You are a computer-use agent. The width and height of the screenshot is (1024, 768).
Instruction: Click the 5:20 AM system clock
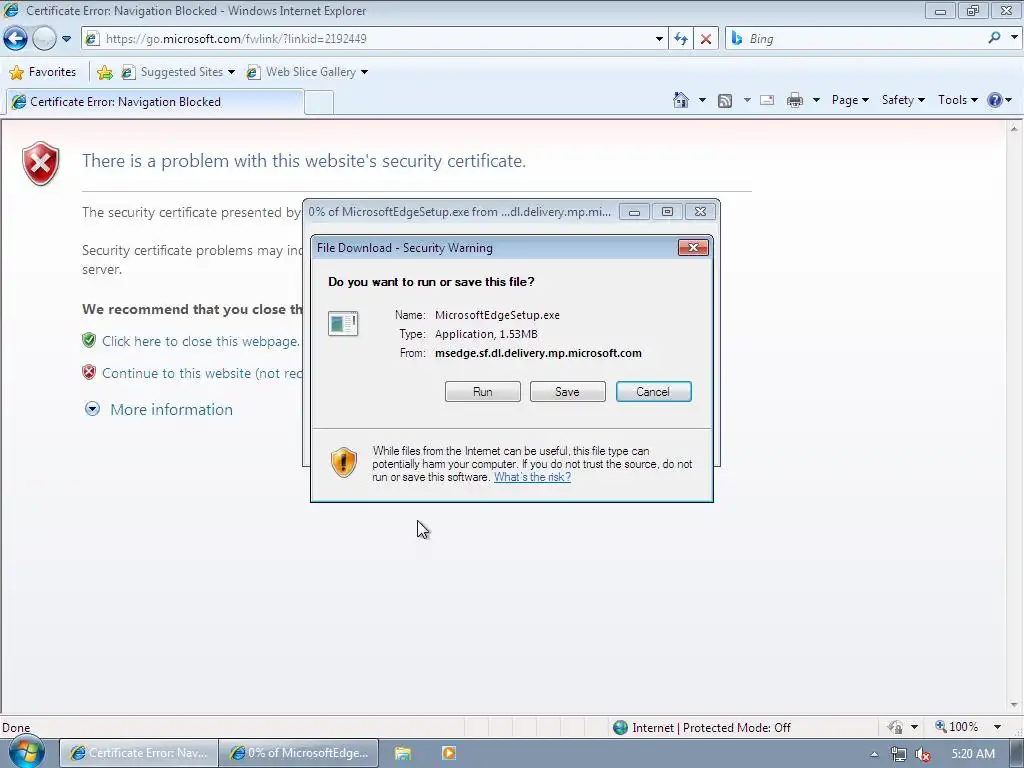point(973,754)
